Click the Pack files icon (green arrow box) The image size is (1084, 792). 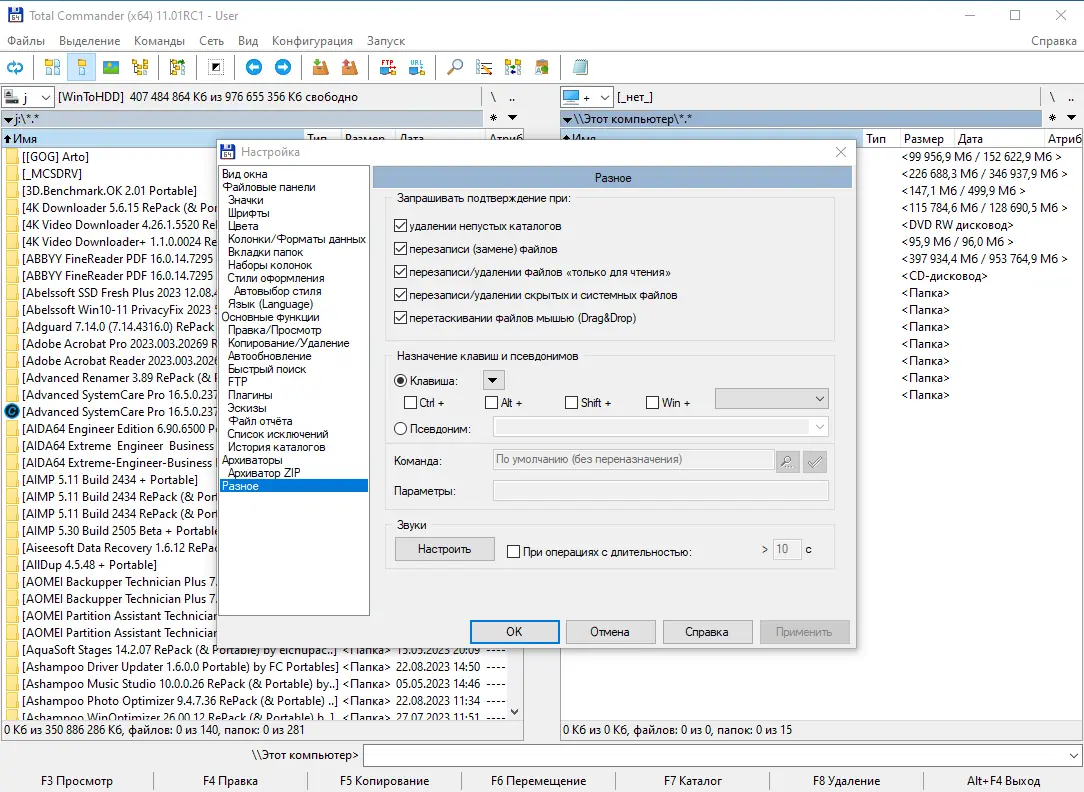pyautogui.click(x=320, y=67)
